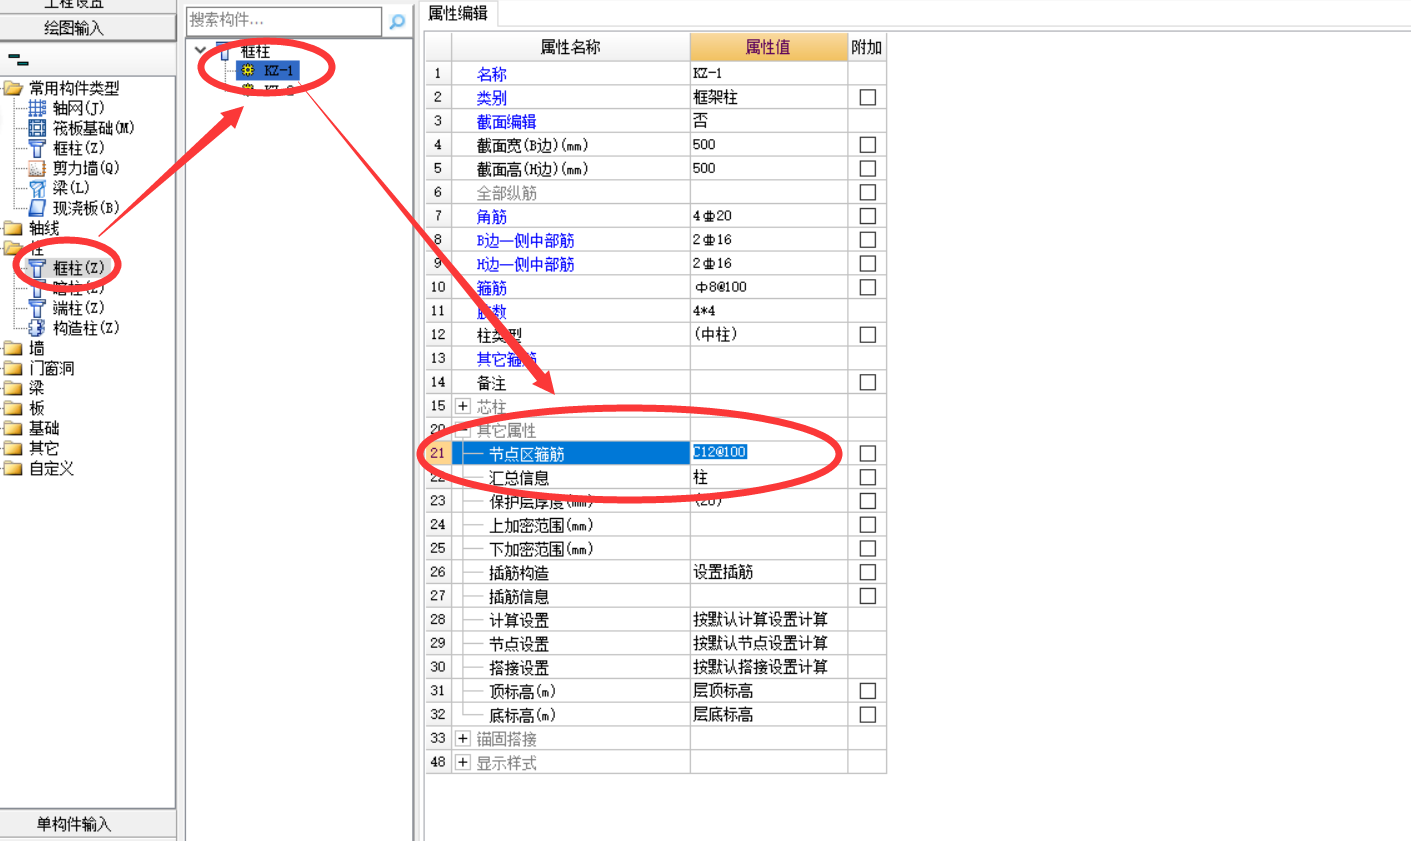Expand the 显示样式 property group
This screenshot has width=1411, height=841.
pyautogui.click(x=462, y=762)
